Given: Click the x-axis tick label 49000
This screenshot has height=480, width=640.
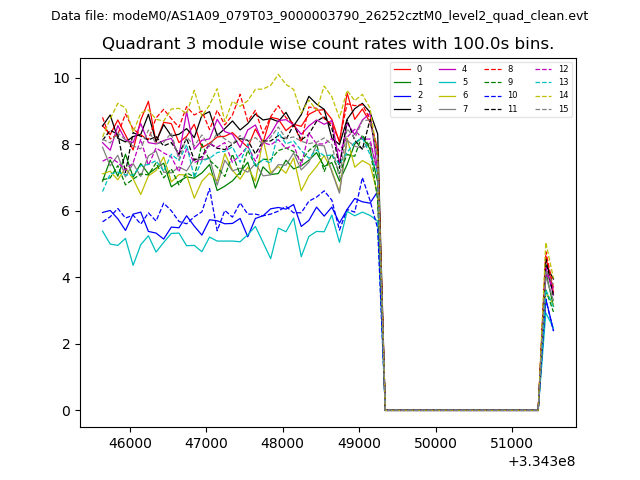Looking at the screenshot, I should pyautogui.click(x=359, y=442).
